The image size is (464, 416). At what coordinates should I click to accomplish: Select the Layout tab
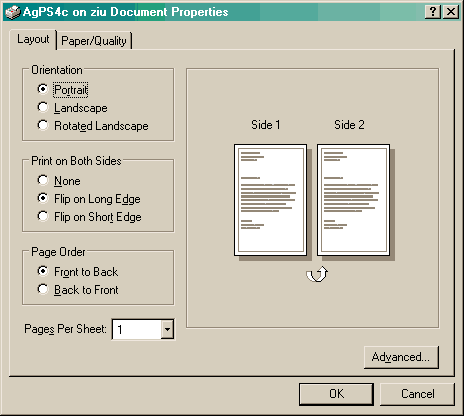(33, 40)
